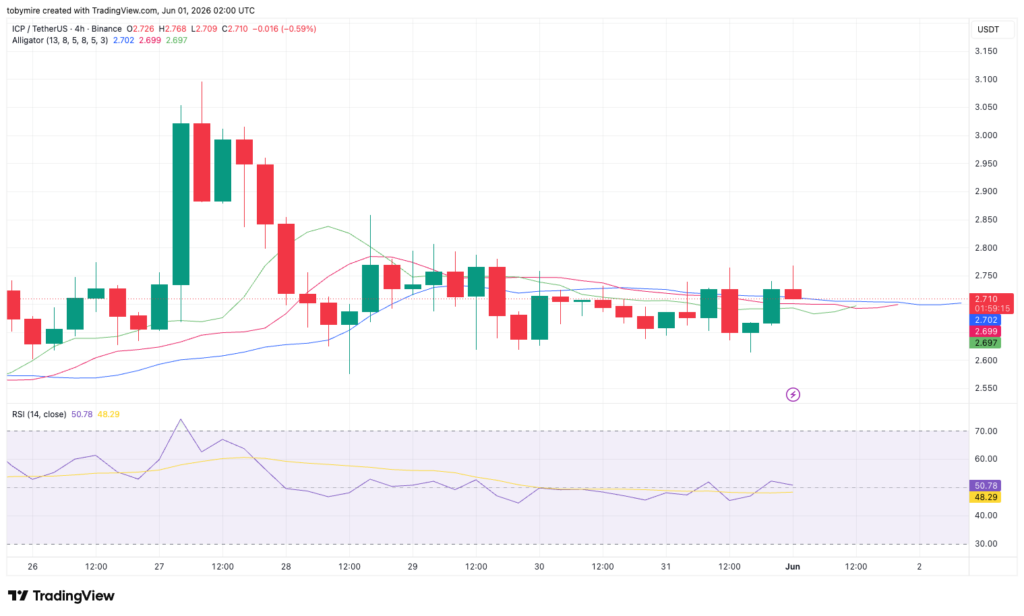Click the pink 2.699 price axis tag
The width and height of the screenshot is (1024, 616).
[985, 332]
